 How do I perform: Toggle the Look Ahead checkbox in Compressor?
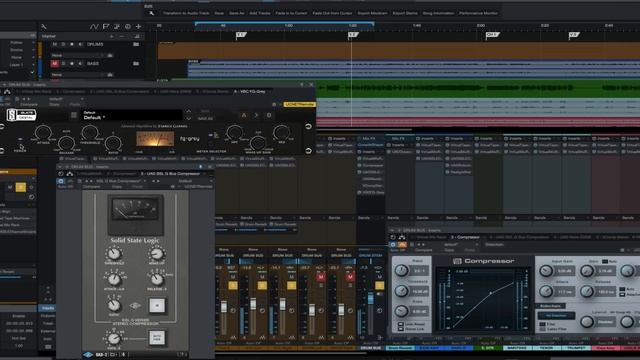coord(401,324)
